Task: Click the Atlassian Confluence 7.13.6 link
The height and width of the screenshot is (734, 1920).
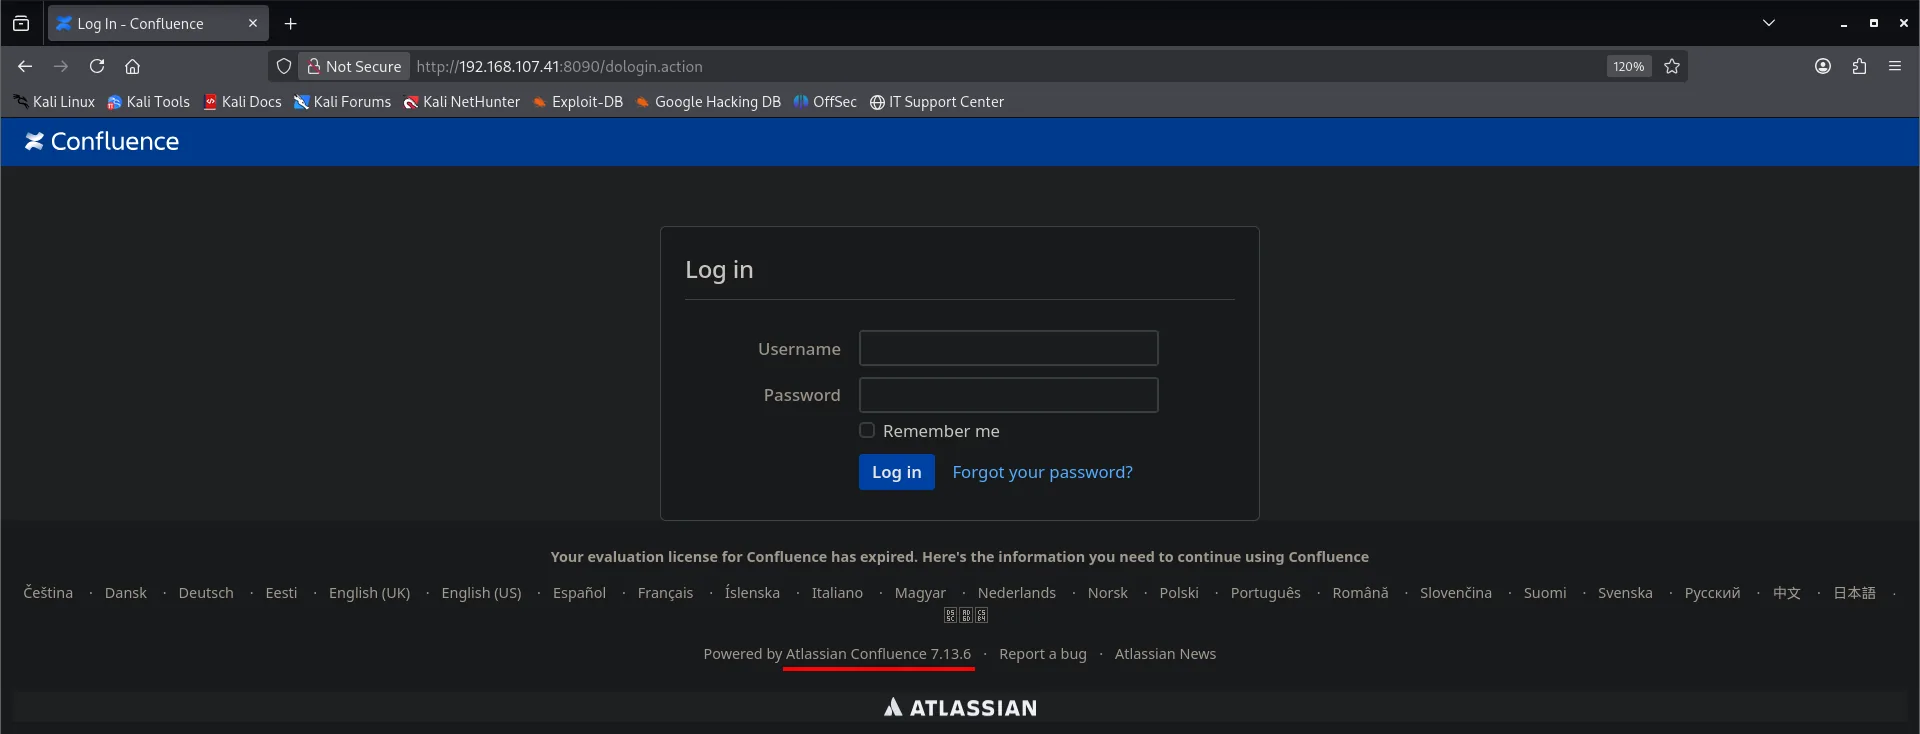Action: coord(878,654)
